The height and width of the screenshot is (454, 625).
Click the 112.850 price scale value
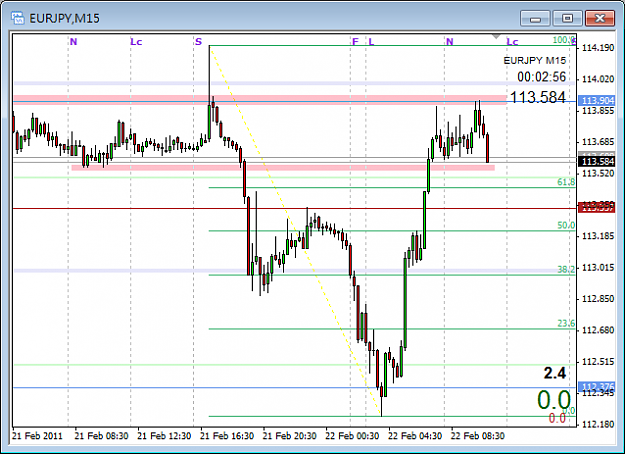click(x=598, y=299)
